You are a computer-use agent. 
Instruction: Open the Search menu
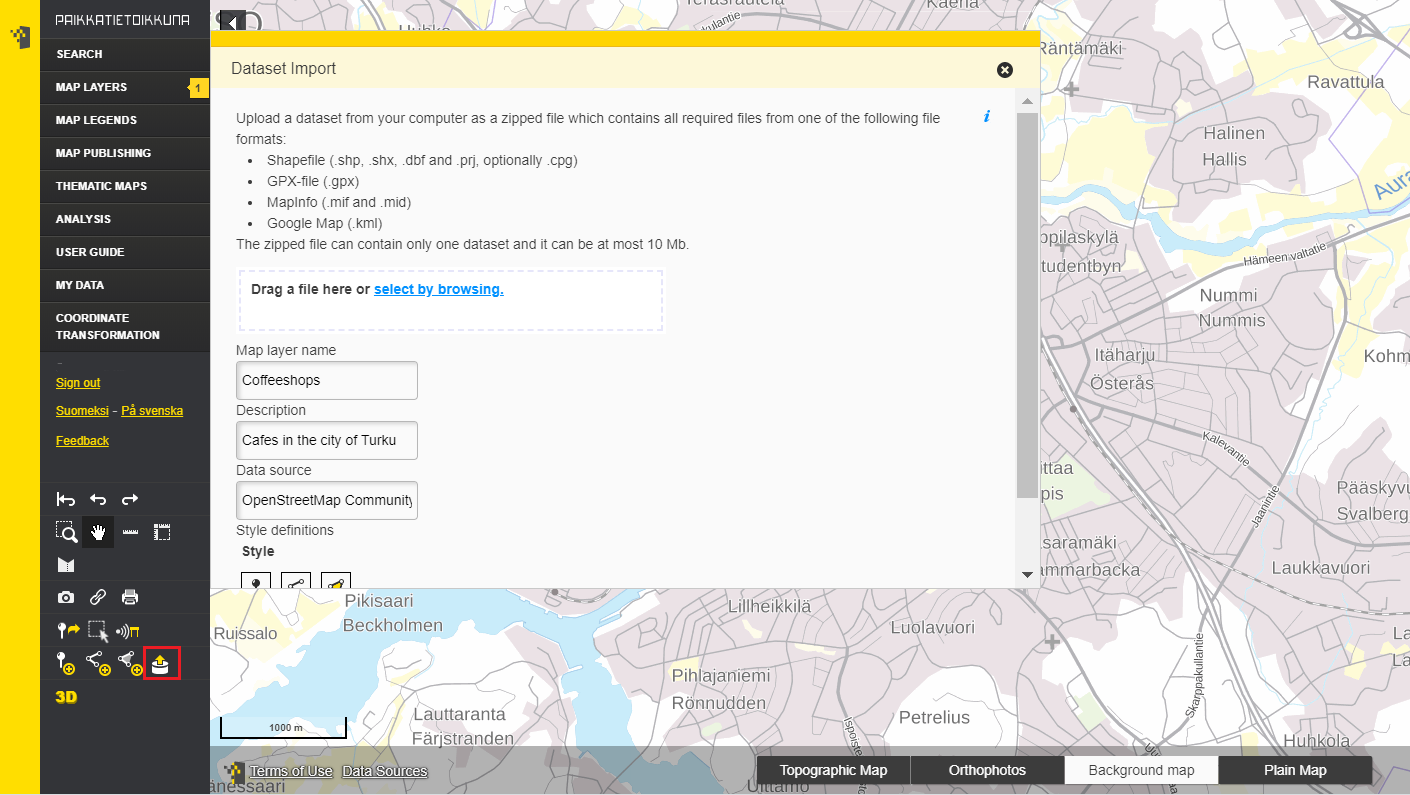(125, 54)
